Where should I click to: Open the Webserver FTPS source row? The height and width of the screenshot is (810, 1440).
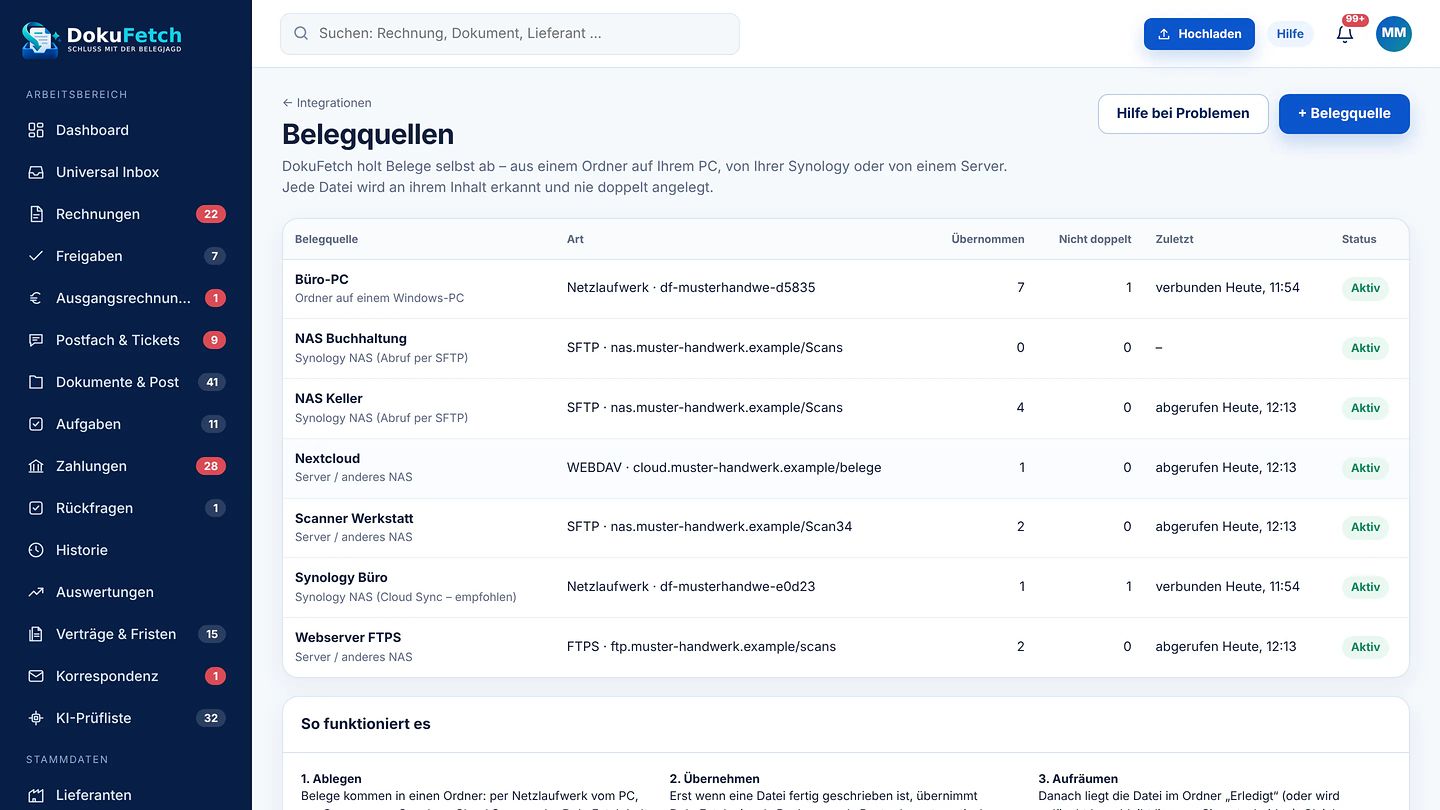(x=846, y=647)
